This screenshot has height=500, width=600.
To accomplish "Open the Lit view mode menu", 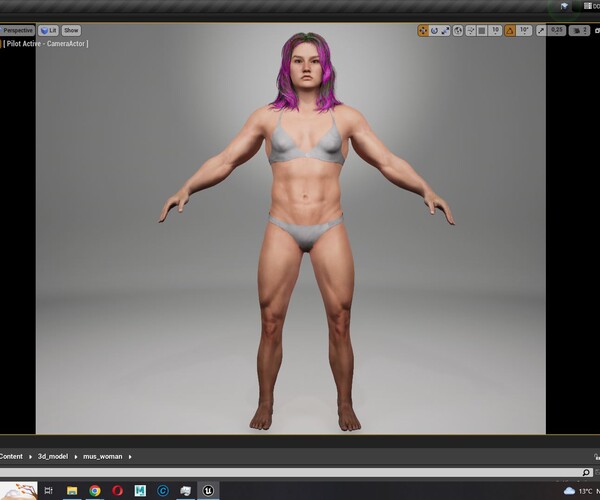I will [x=49, y=30].
